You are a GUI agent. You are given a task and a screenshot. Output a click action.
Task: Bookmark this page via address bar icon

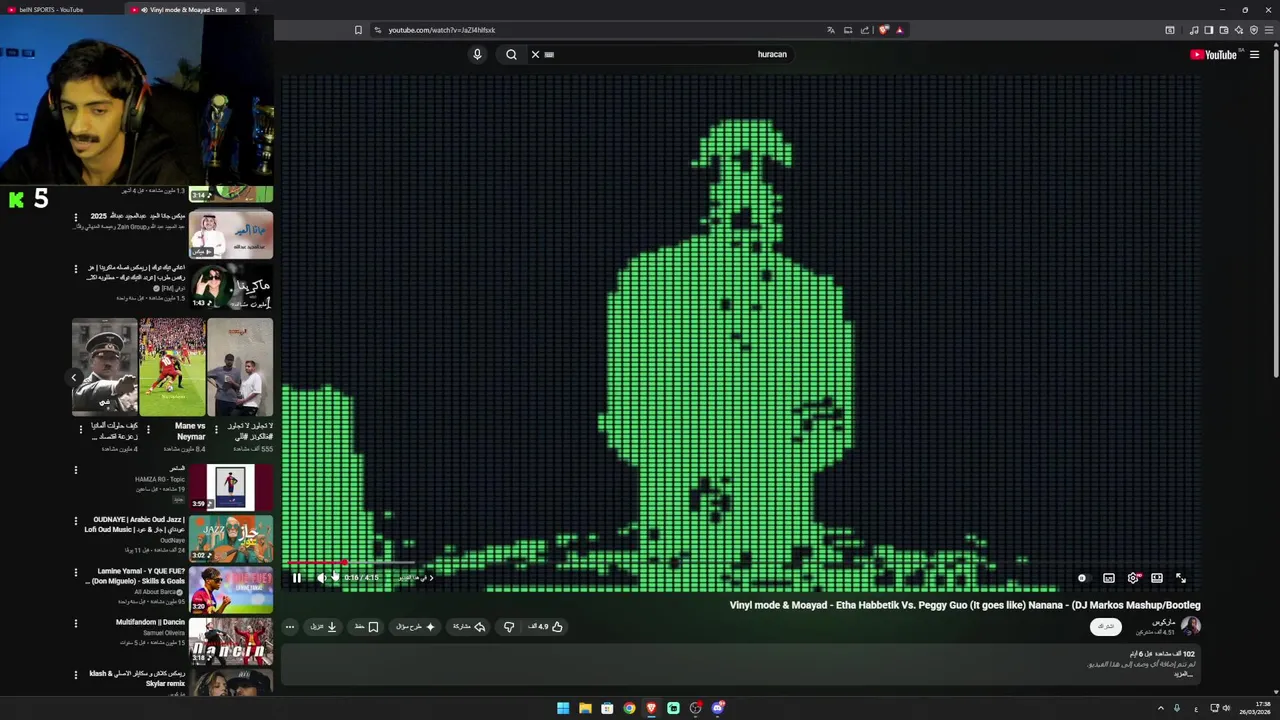pos(358,30)
